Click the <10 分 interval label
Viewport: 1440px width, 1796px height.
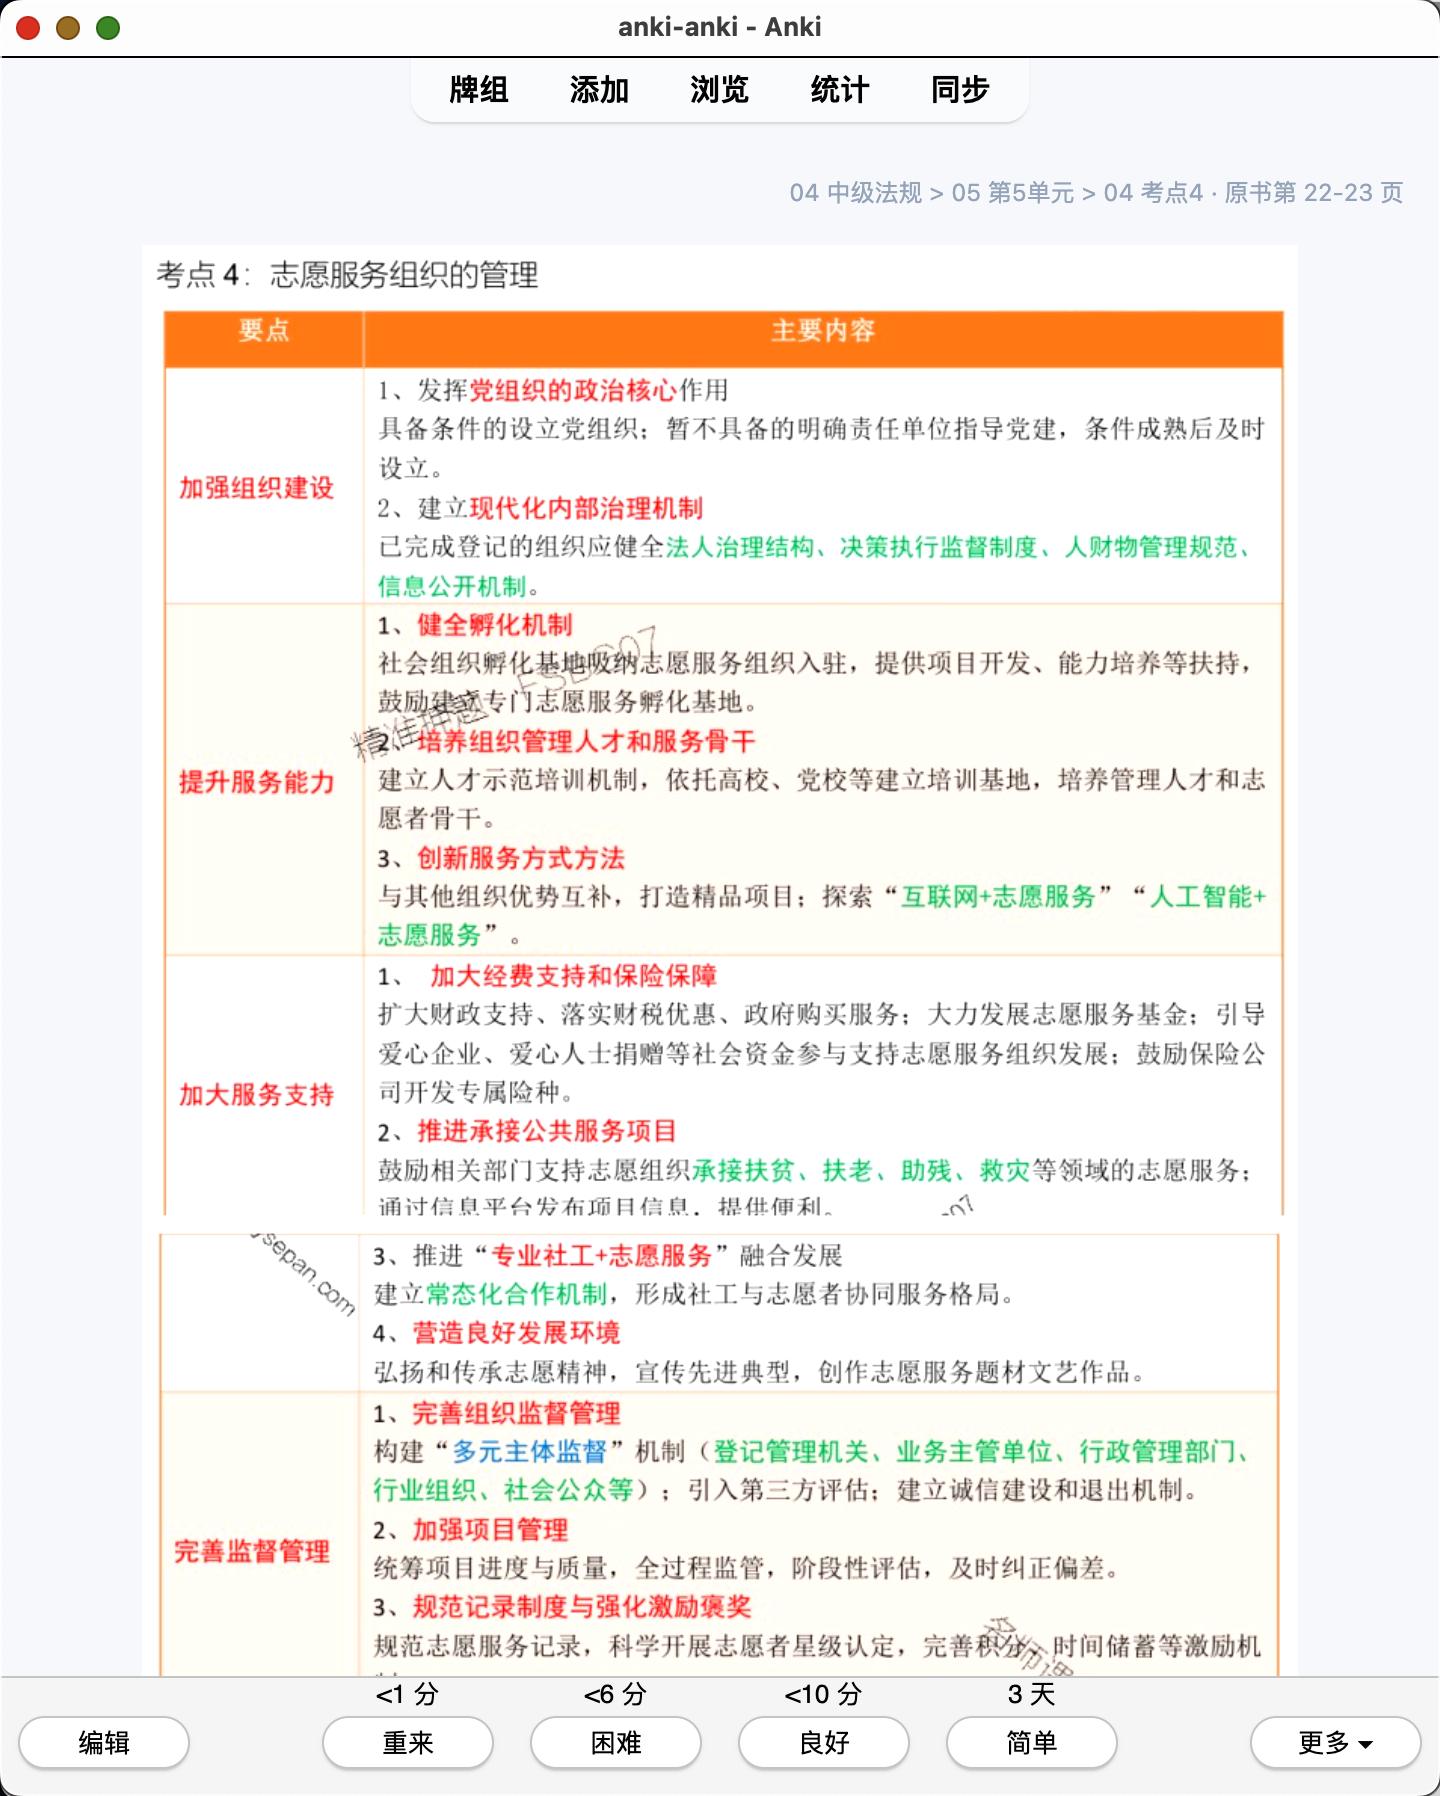[823, 1694]
